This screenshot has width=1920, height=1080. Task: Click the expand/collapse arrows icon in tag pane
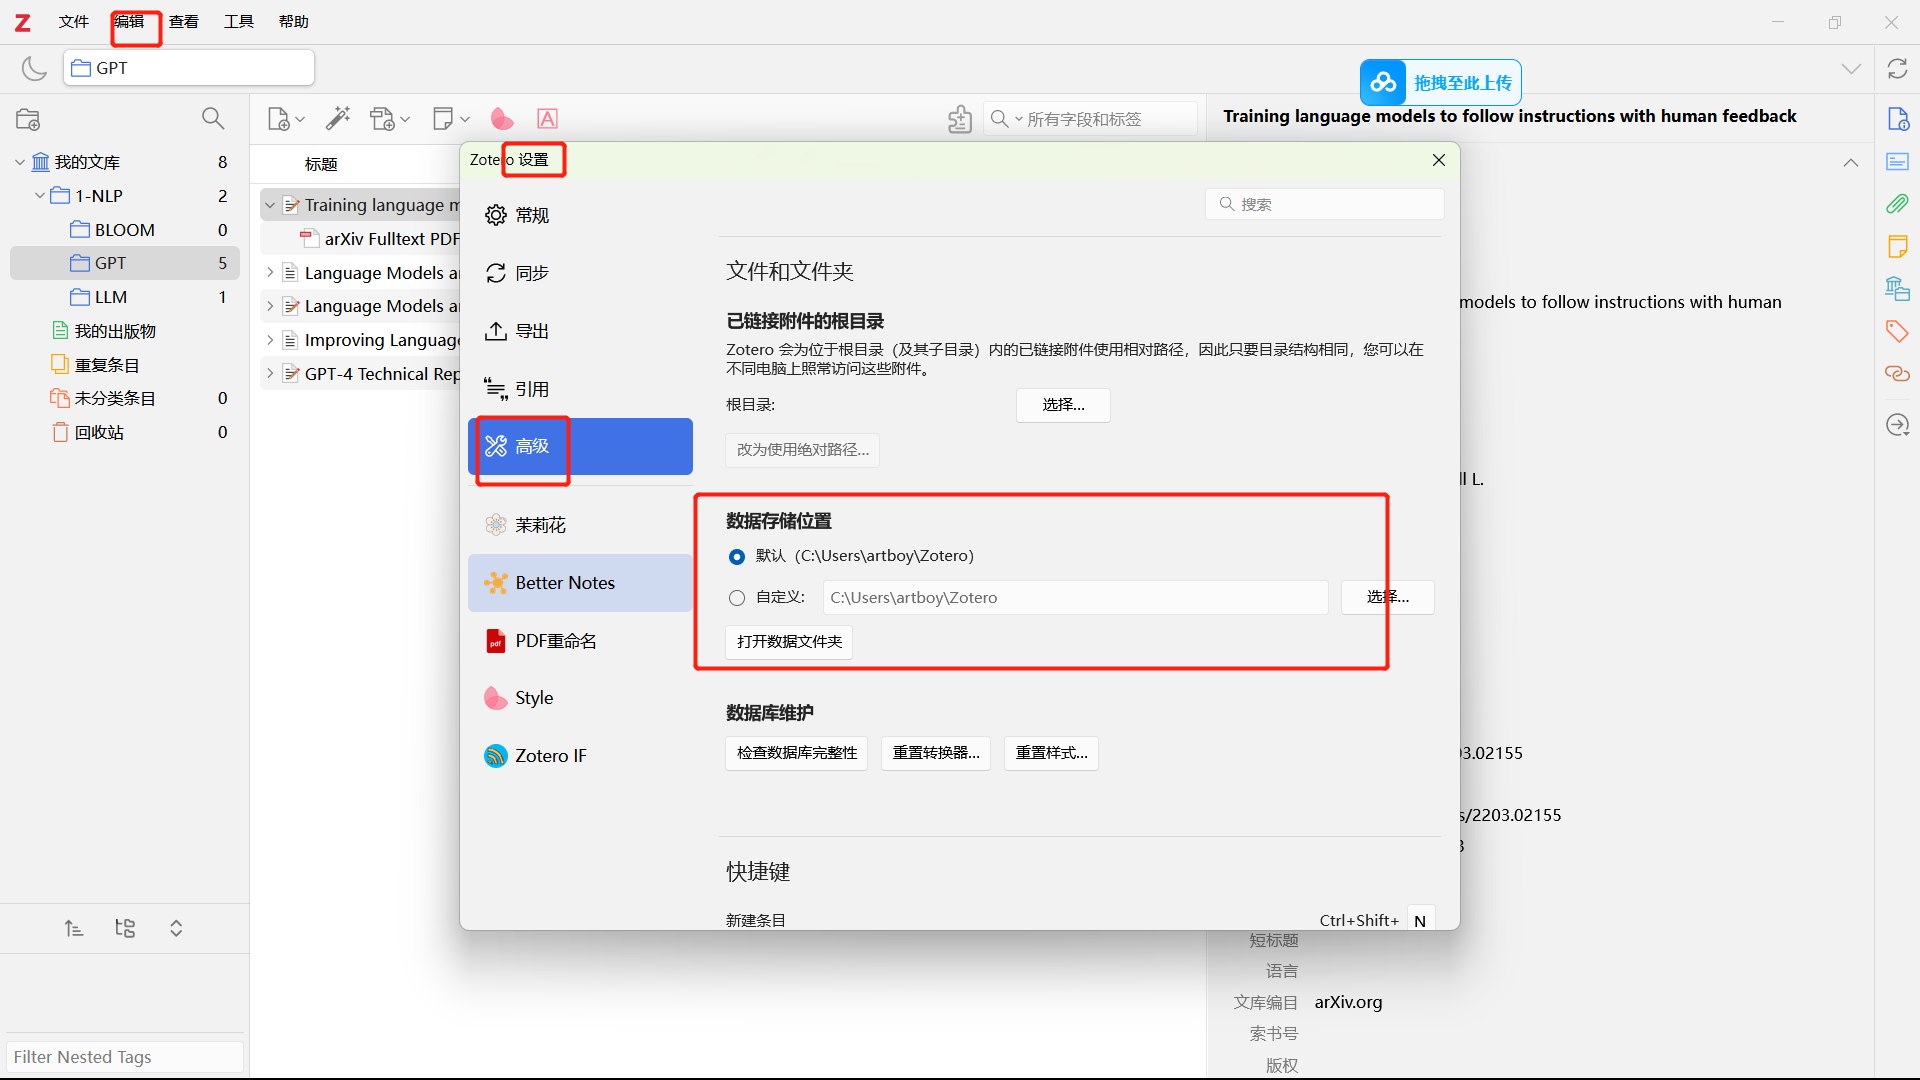click(176, 928)
